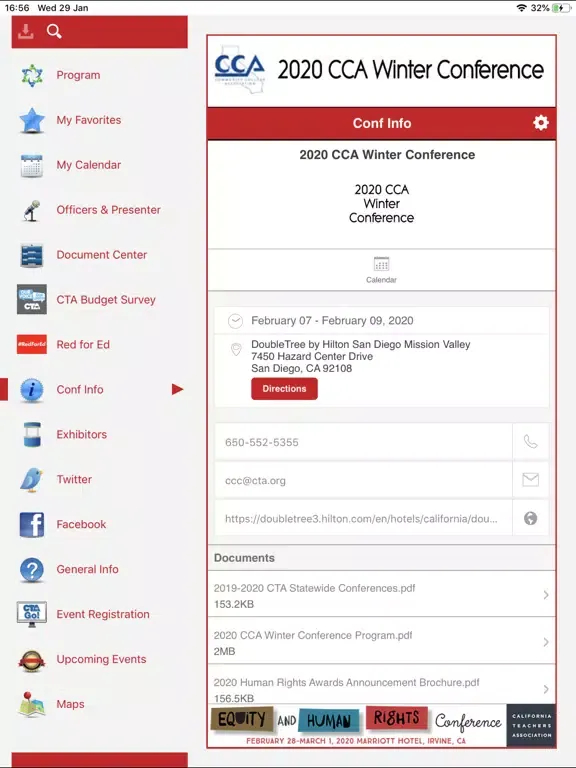Tap the Program star icon
Viewport: 576px width, 768px height.
point(32,75)
